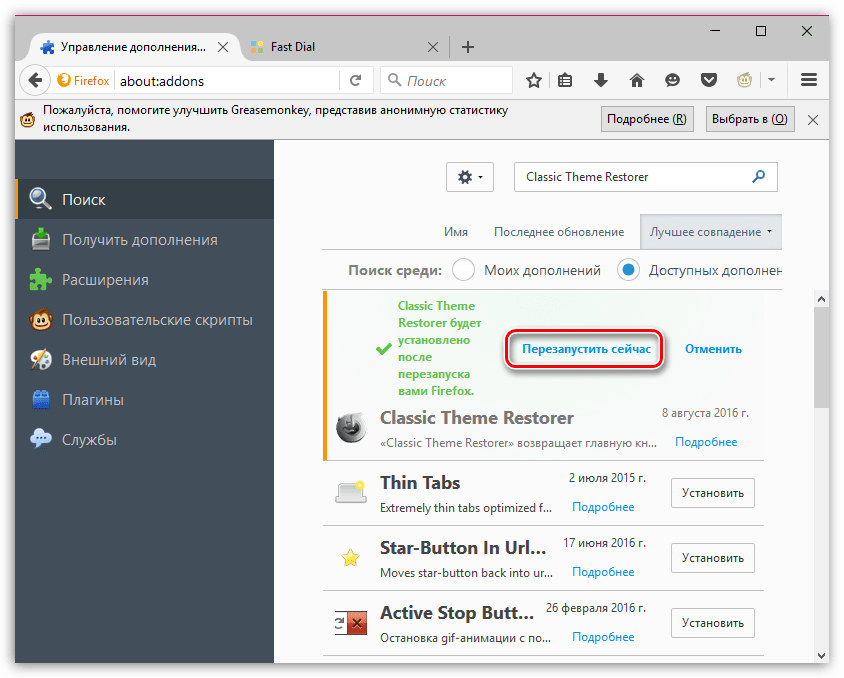Open the downloads arrow icon
The height and width of the screenshot is (678, 844).
click(x=601, y=80)
